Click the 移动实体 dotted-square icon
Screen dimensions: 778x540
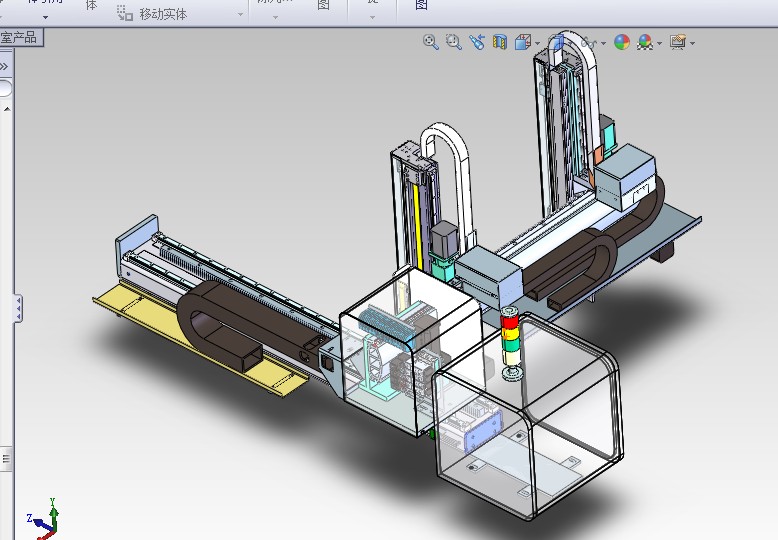(125, 13)
